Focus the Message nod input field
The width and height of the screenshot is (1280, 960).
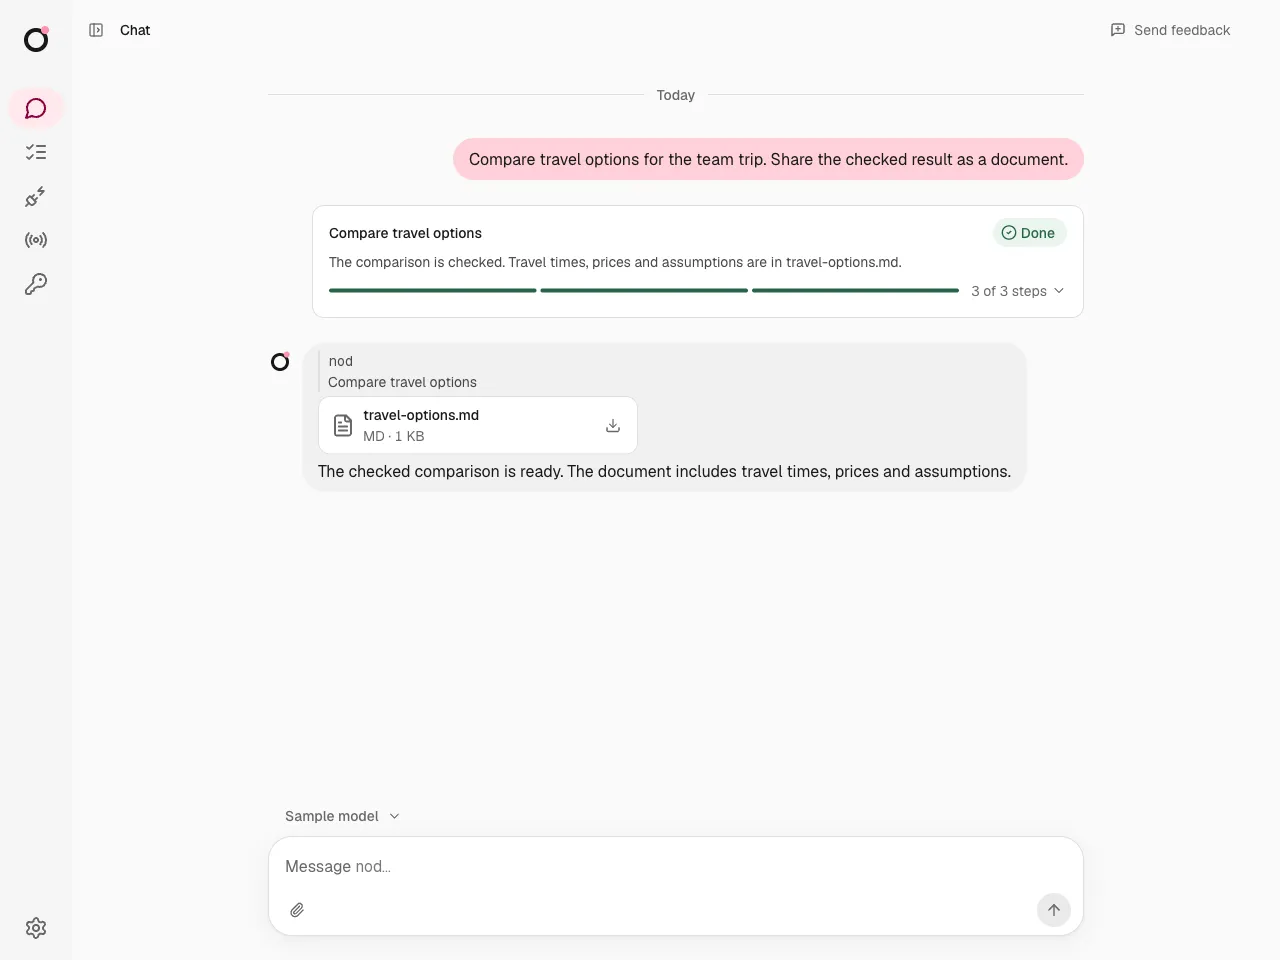(x=676, y=866)
